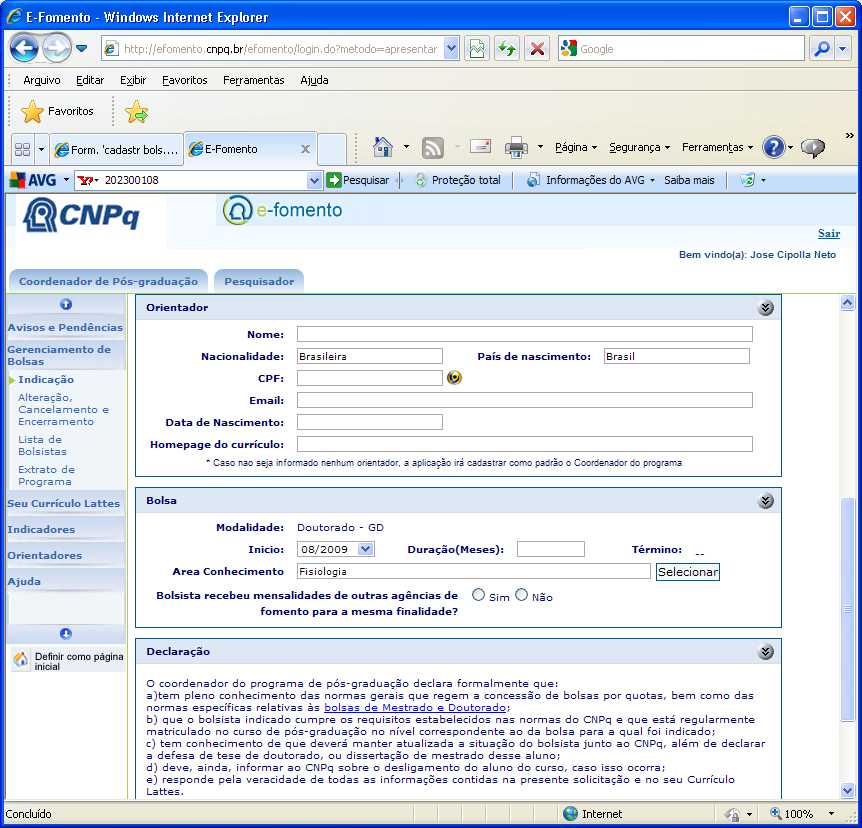The width and height of the screenshot is (862, 828).
Task: Click the Stop loading red X icon
Action: (537, 49)
